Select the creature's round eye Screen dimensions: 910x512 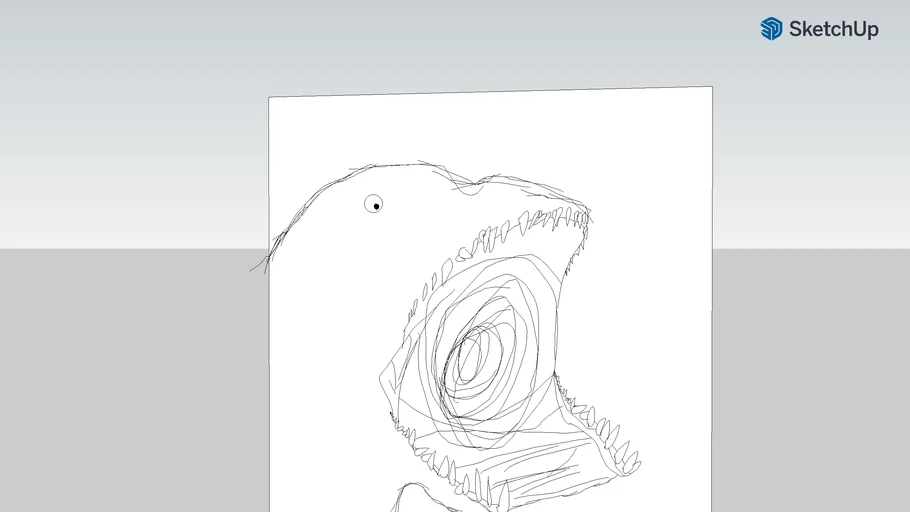(374, 204)
